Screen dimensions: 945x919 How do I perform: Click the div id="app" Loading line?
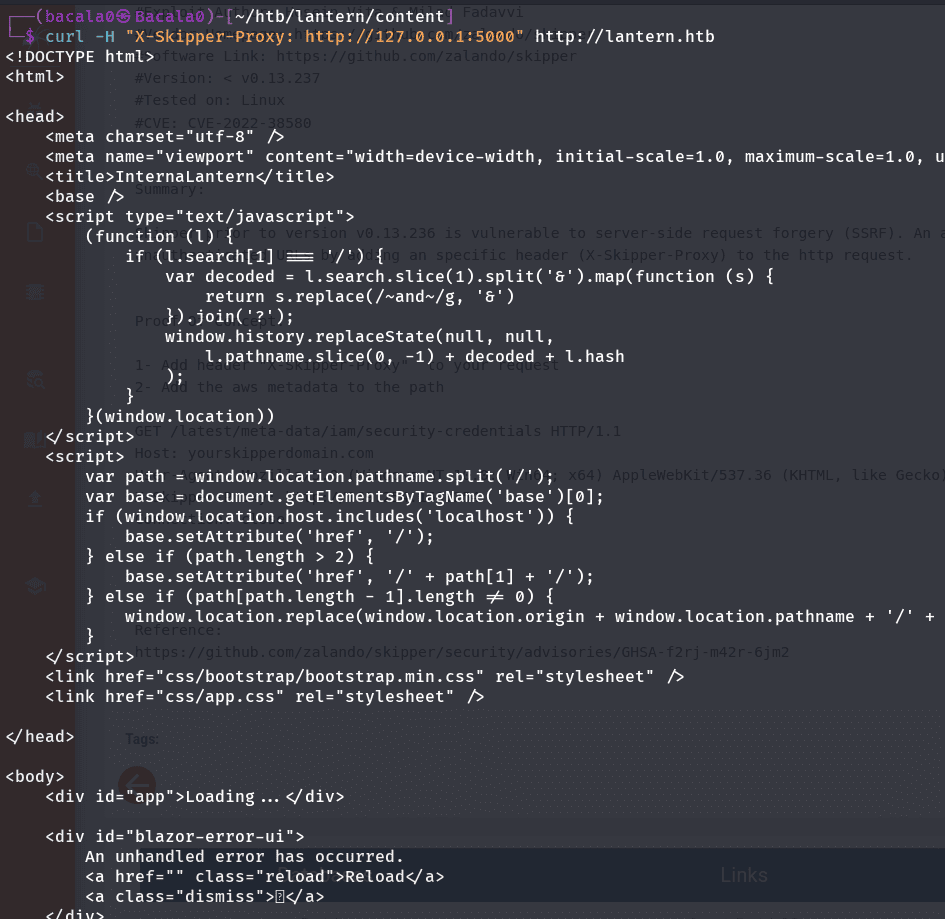195,797
